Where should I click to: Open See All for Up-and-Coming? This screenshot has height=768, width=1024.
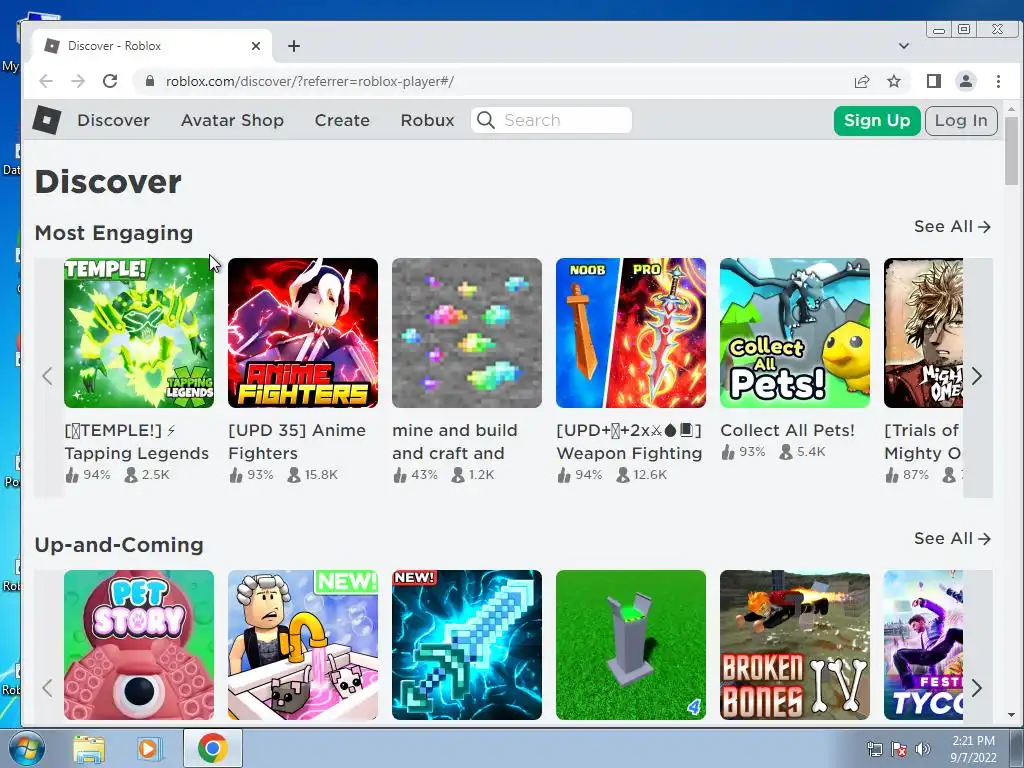click(952, 539)
